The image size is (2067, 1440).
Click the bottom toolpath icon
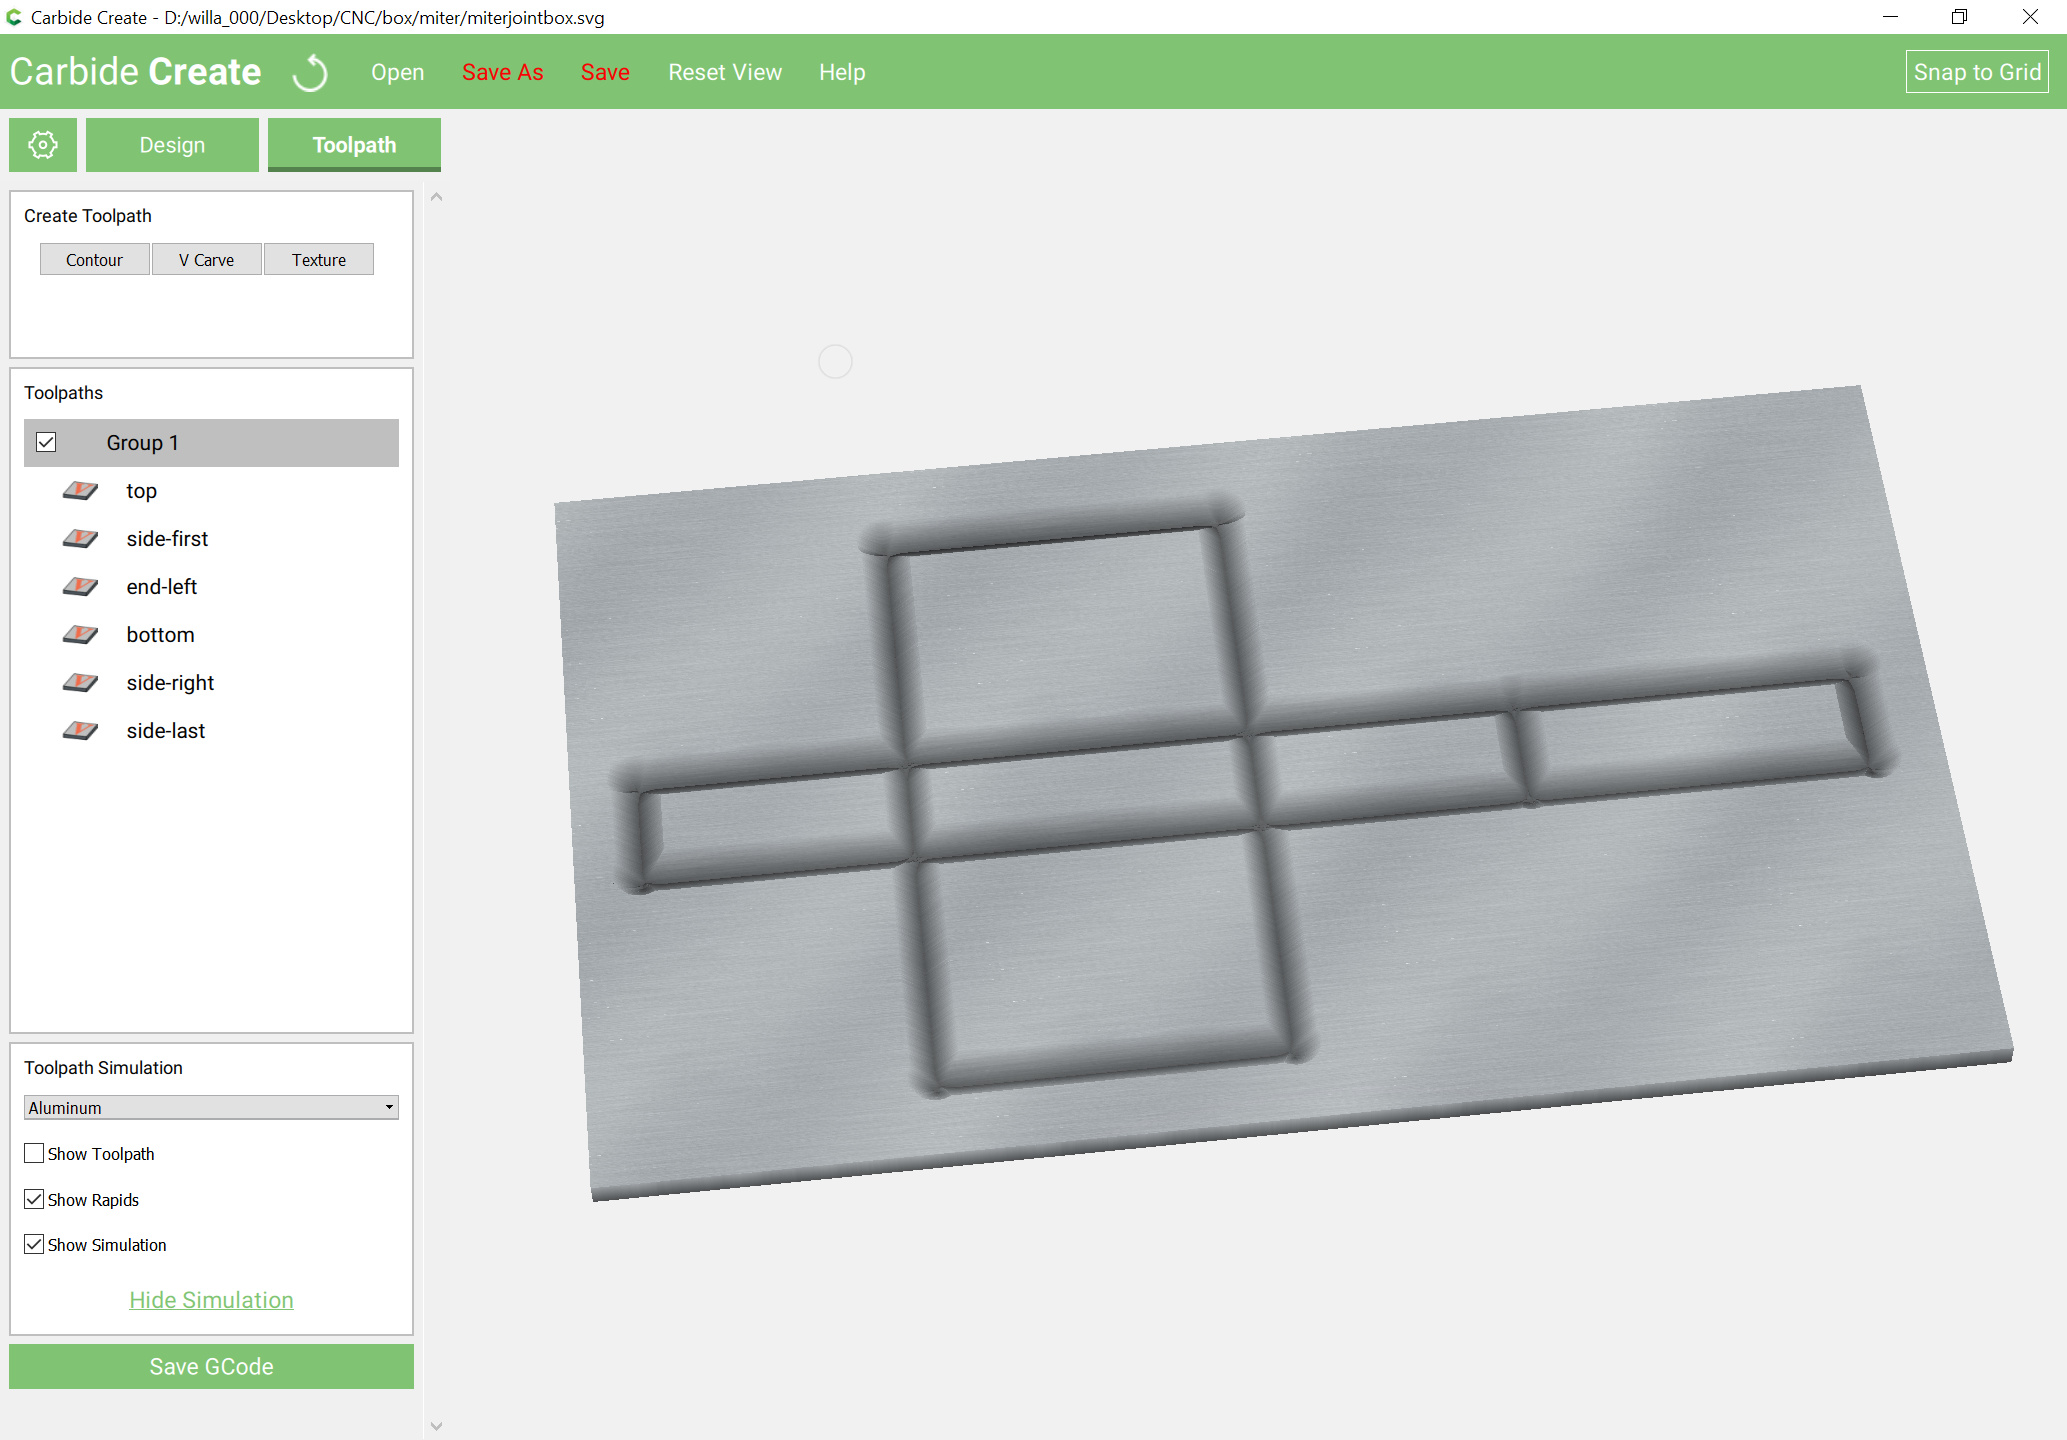pyautogui.click(x=80, y=634)
